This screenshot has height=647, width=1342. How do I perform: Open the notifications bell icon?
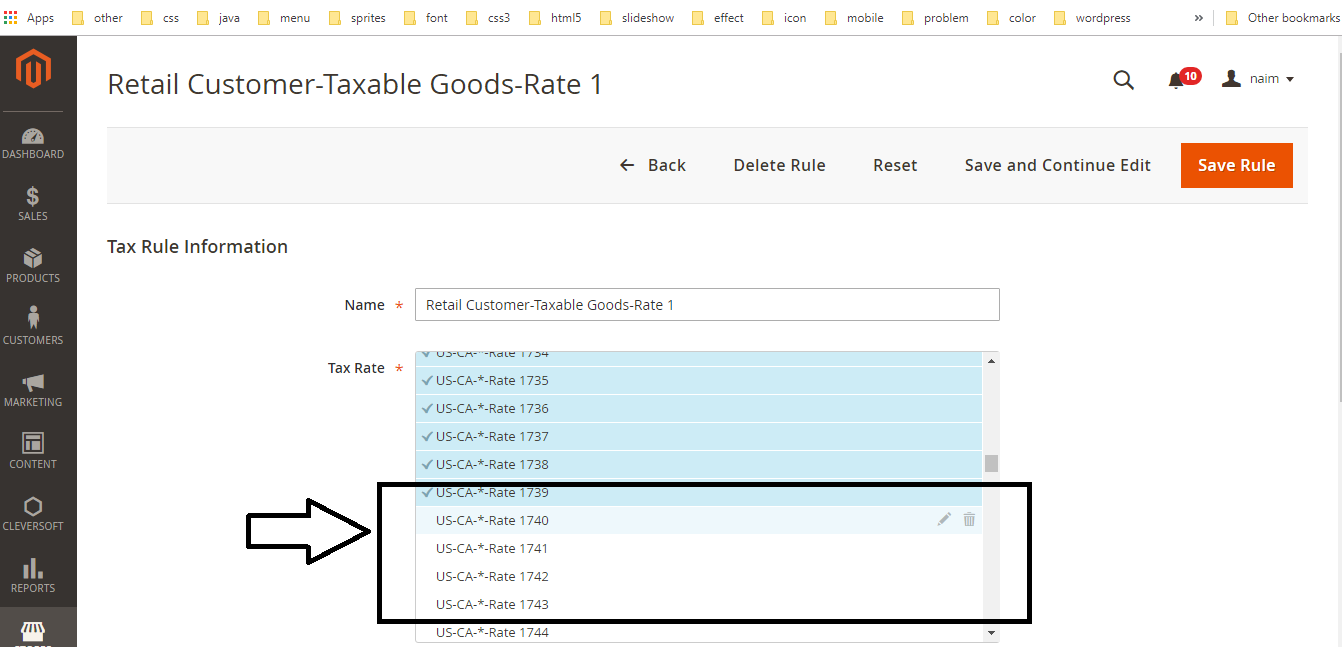pyautogui.click(x=1176, y=80)
